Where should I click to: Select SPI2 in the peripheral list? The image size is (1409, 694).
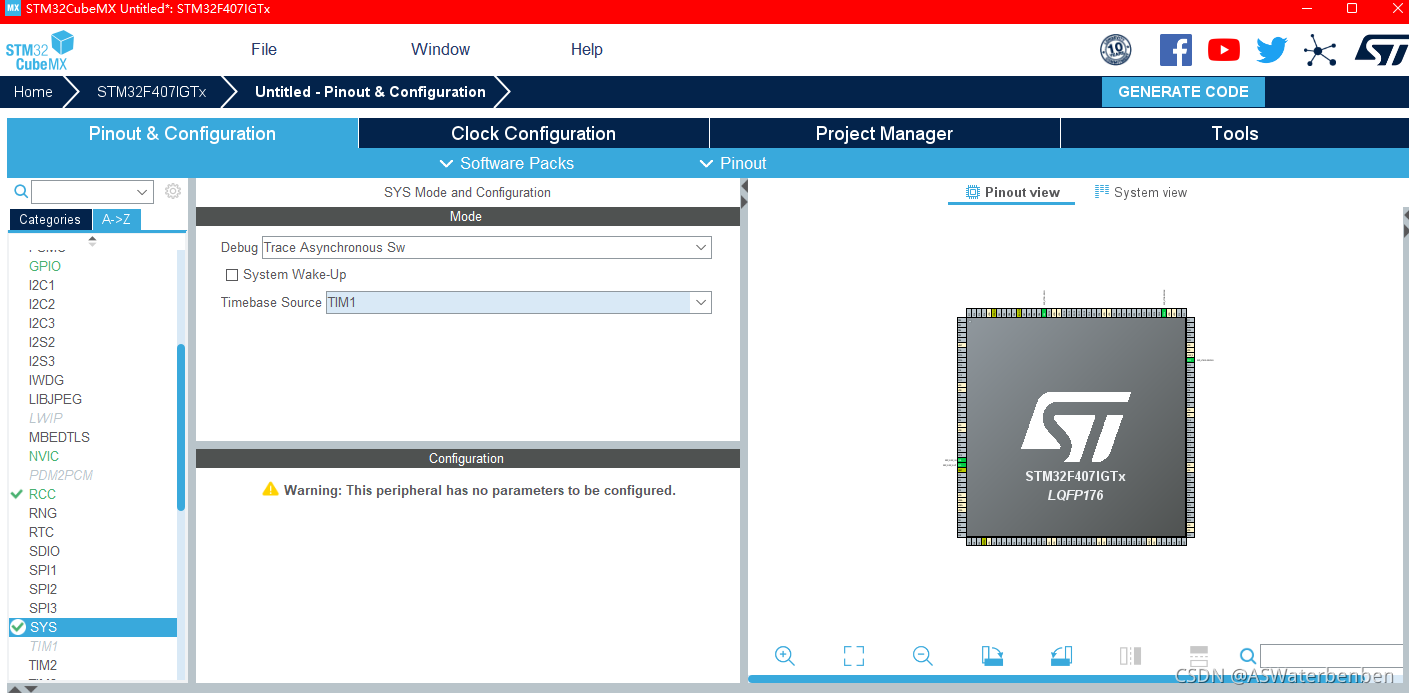coord(43,589)
